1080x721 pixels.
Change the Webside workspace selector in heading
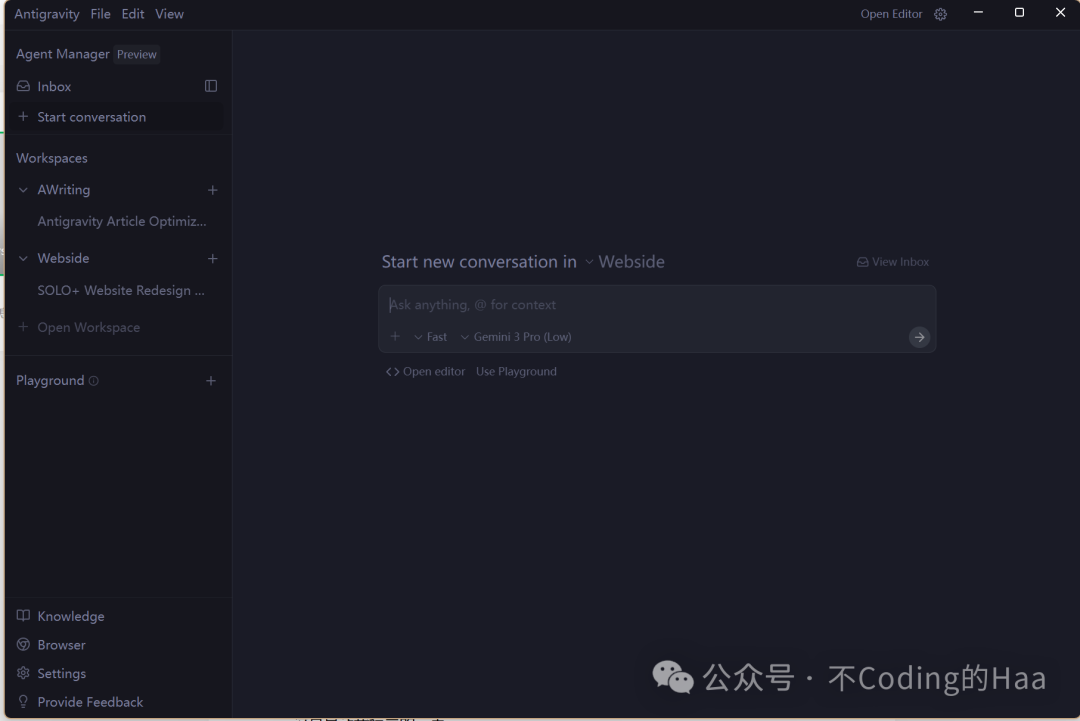click(625, 262)
